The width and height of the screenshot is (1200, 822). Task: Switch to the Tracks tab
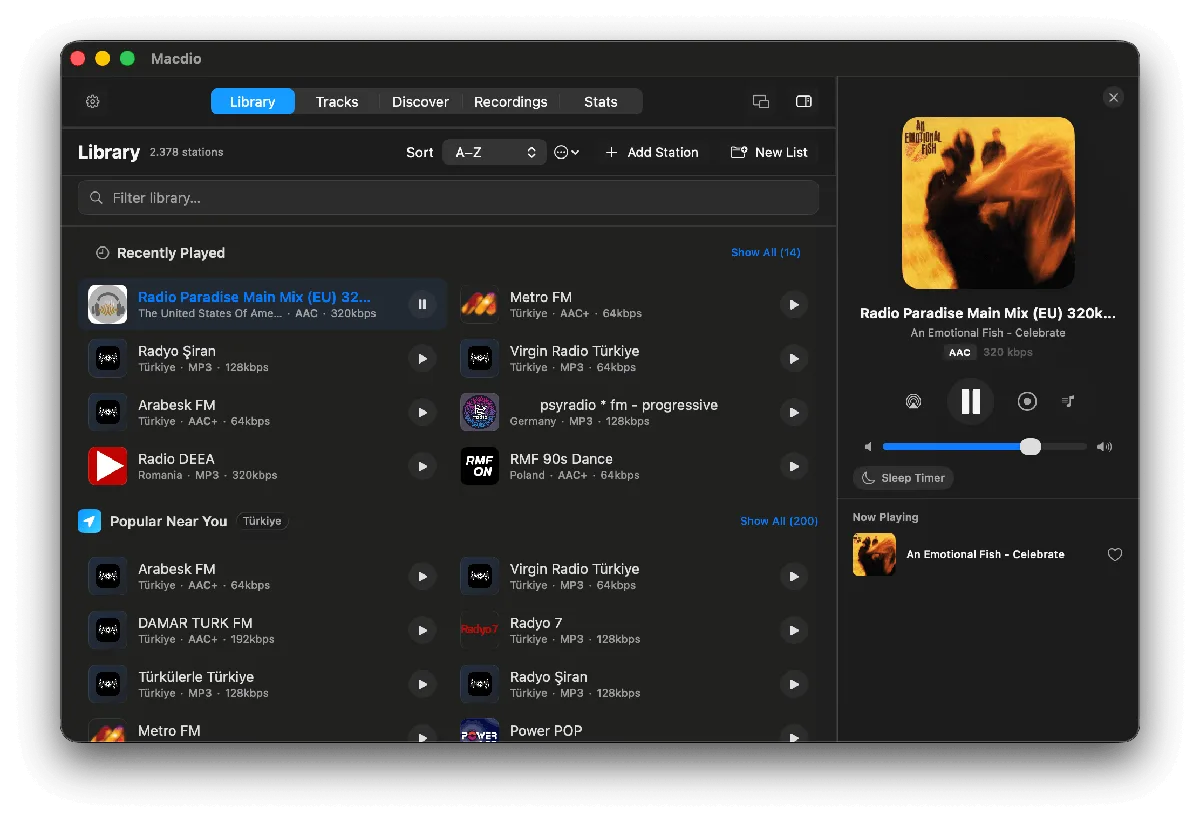click(x=337, y=102)
